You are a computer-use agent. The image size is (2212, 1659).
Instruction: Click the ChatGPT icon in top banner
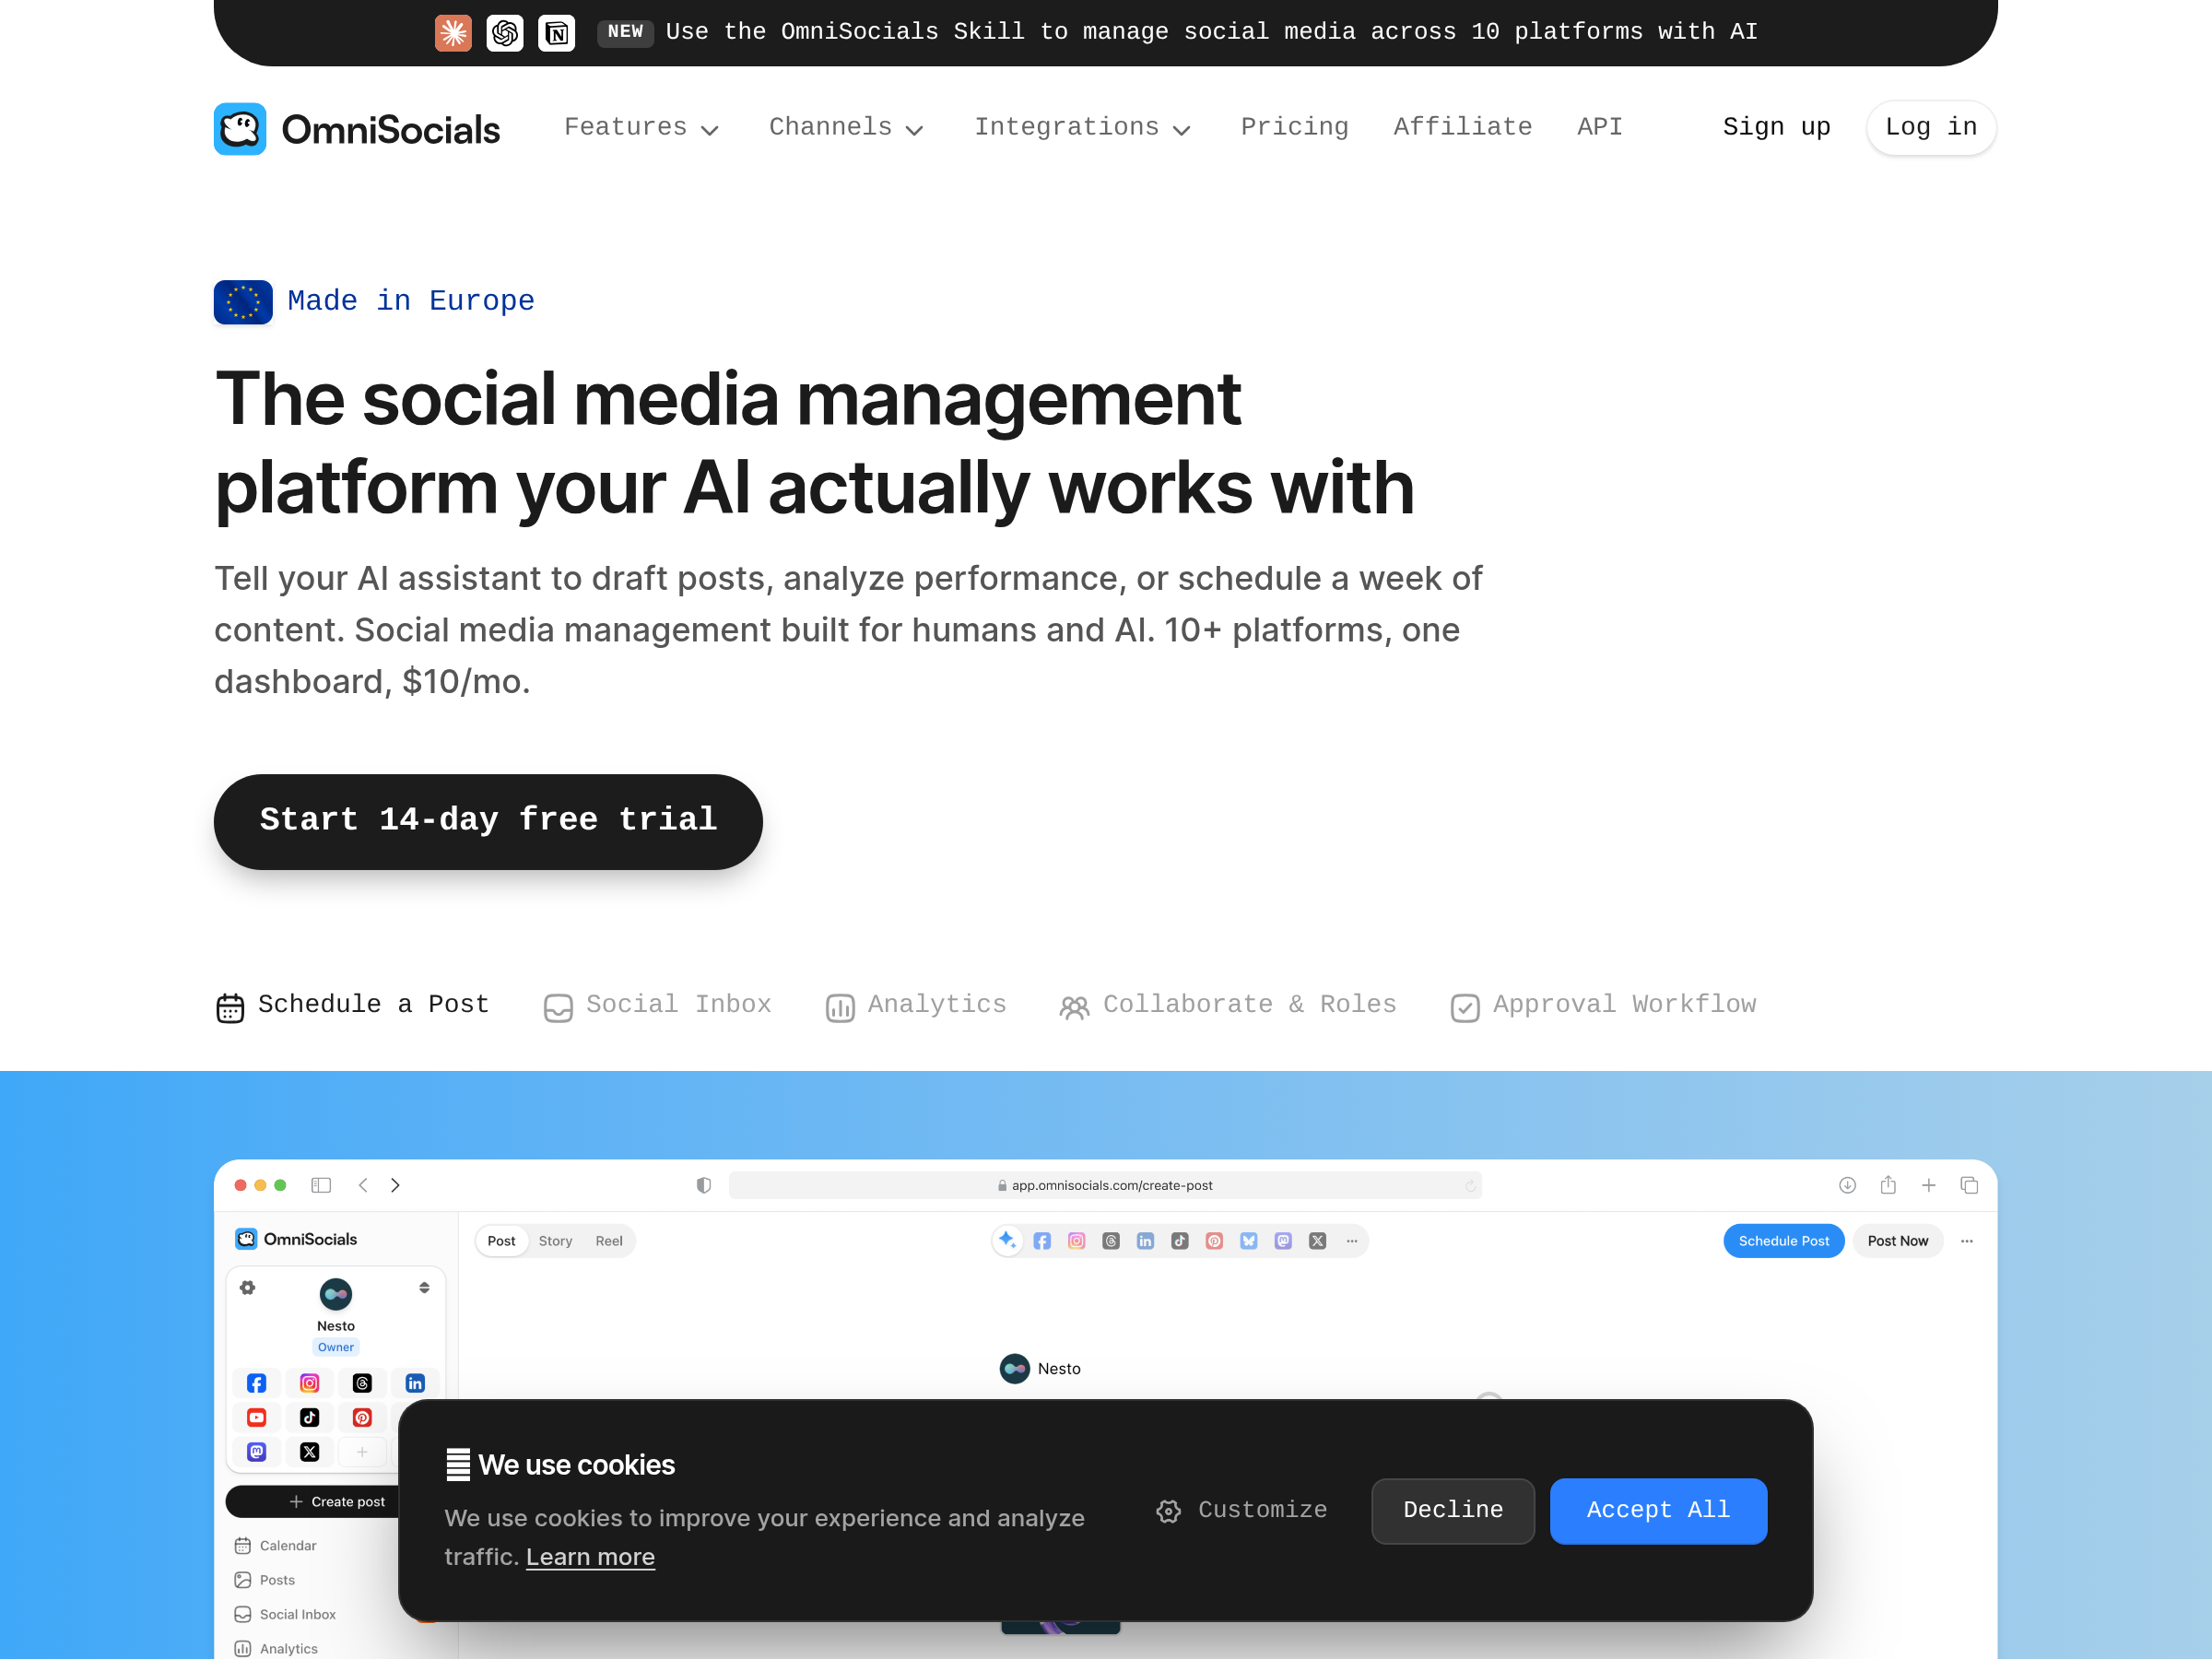[x=505, y=32]
